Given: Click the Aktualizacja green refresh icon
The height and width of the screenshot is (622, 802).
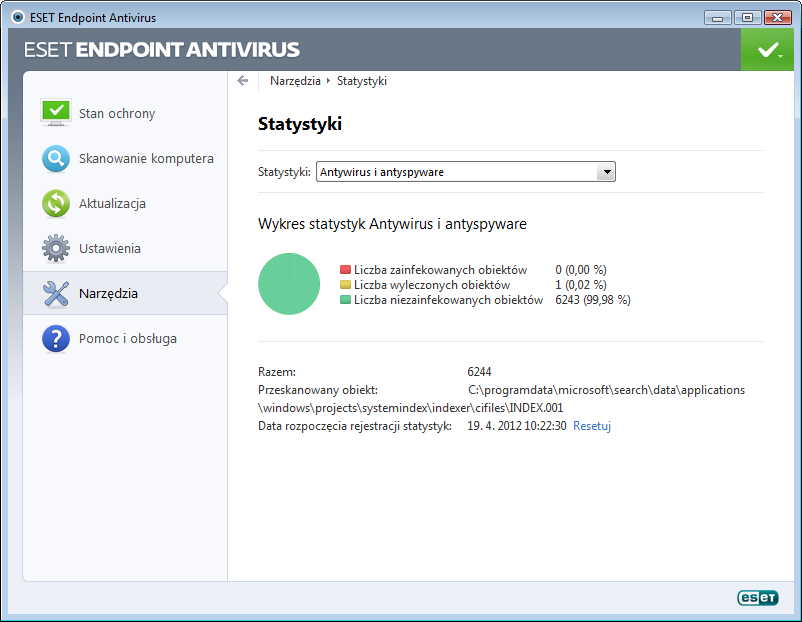Looking at the screenshot, I should (56, 204).
